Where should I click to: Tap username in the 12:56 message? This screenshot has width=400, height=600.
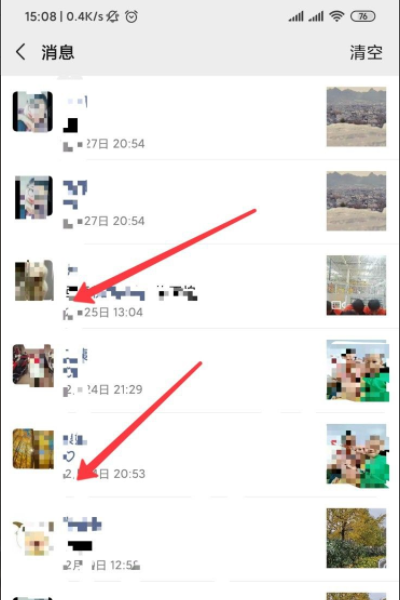pos(82,524)
